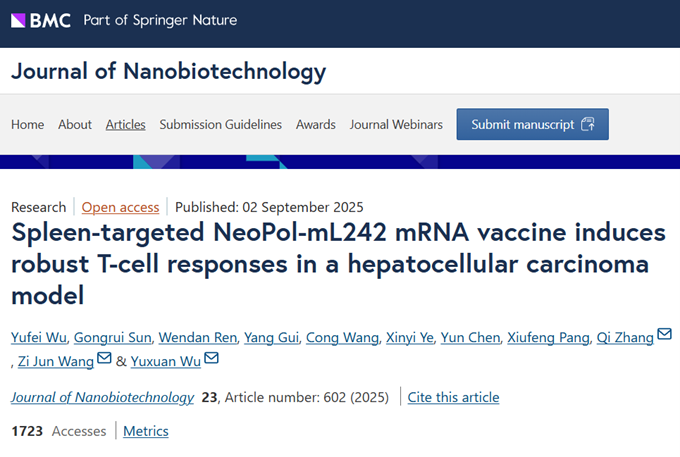
Task: Open the article Metrics link
Action: (x=146, y=431)
